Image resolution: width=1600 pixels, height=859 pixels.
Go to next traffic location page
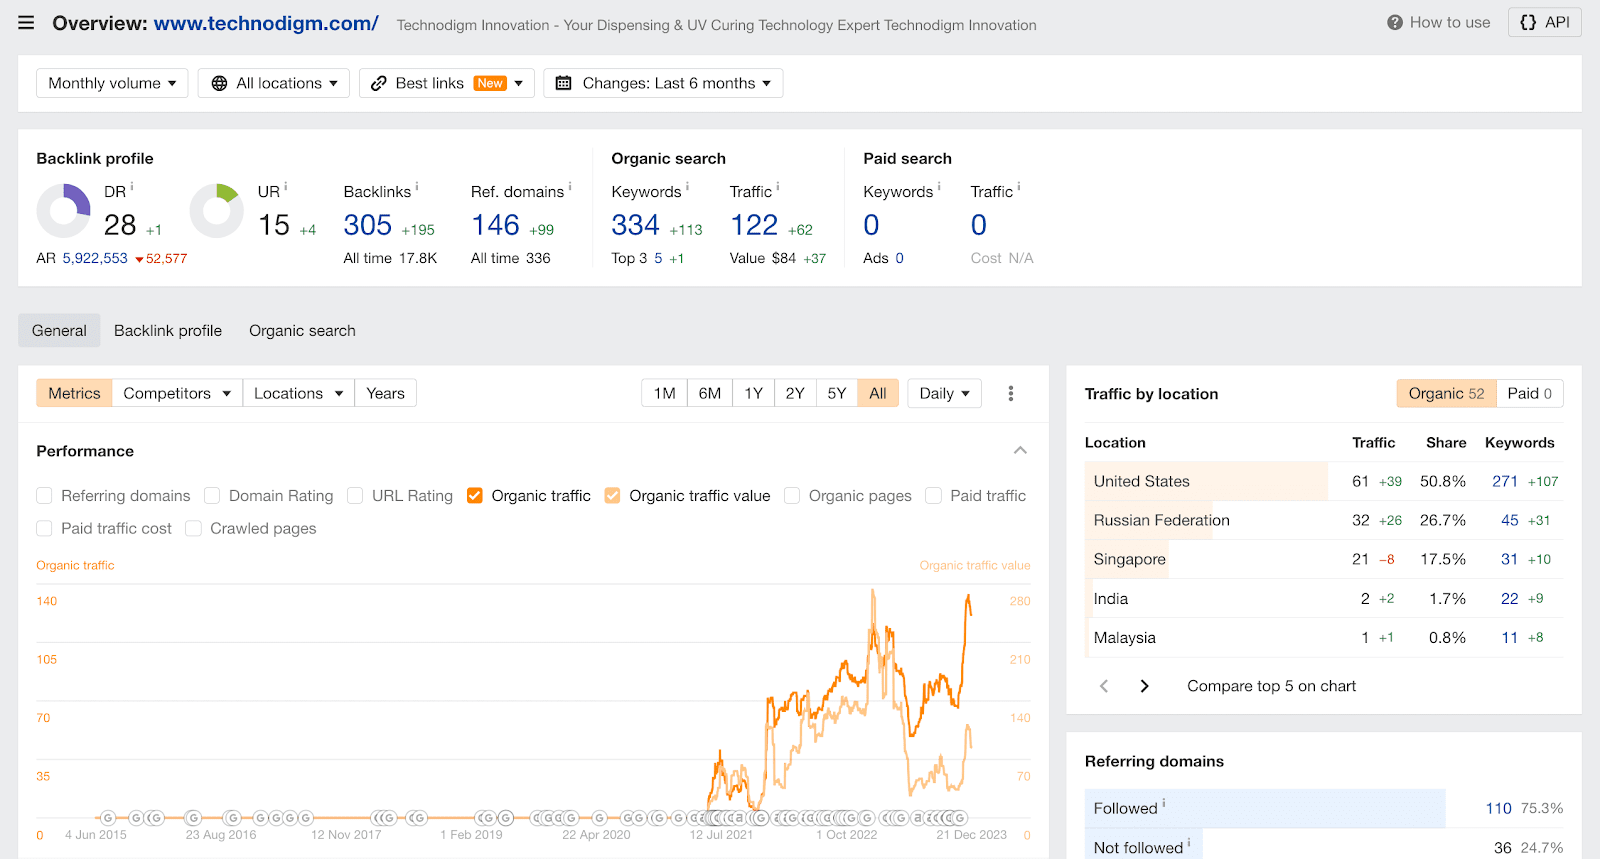(x=1144, y=686)
